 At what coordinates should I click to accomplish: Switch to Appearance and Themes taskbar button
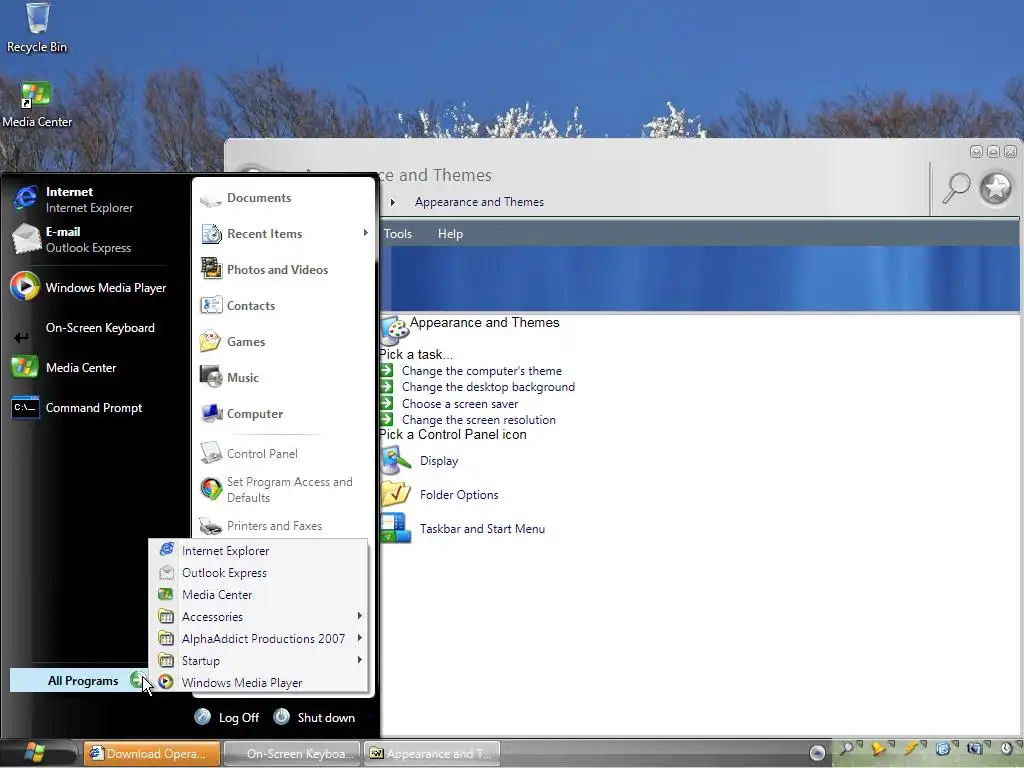[x=432, y=754]
